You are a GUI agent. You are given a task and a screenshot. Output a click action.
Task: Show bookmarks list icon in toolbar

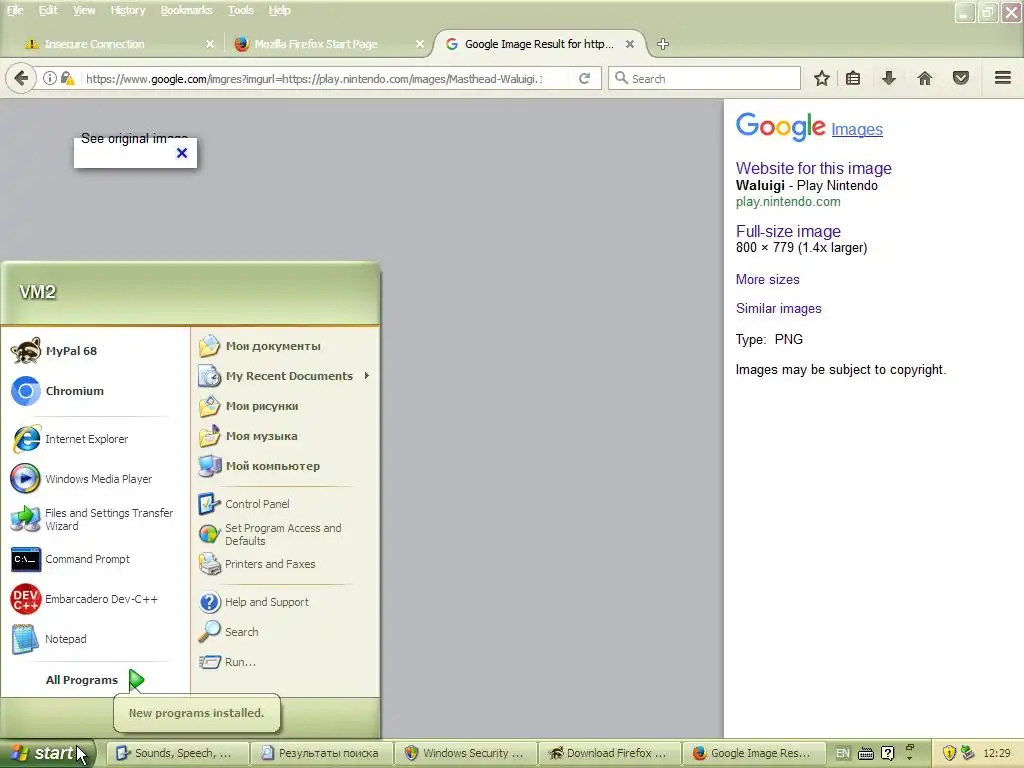853,78
